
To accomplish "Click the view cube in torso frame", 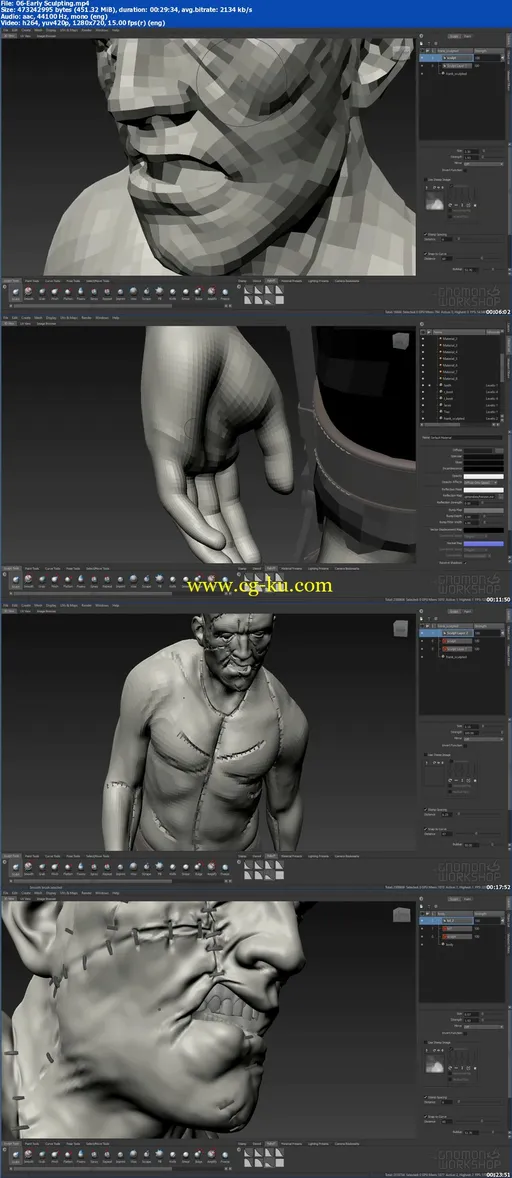I will (x=402, y=627).
